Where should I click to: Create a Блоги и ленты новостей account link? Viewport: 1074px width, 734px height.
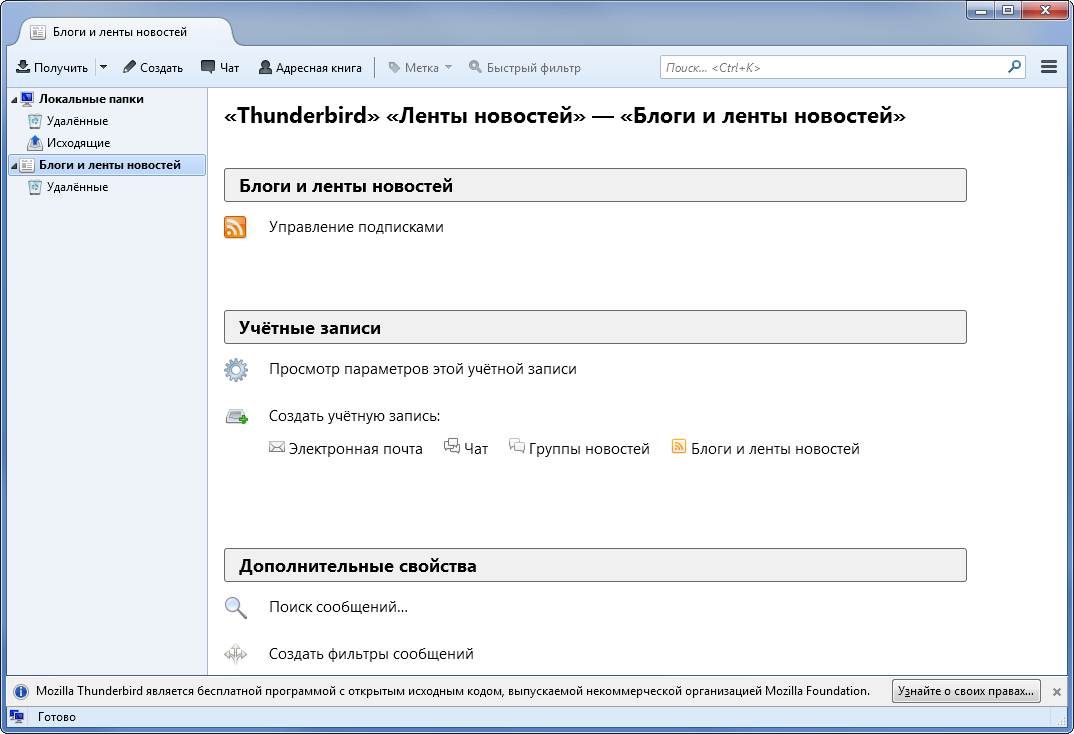[x=775, y=449]
